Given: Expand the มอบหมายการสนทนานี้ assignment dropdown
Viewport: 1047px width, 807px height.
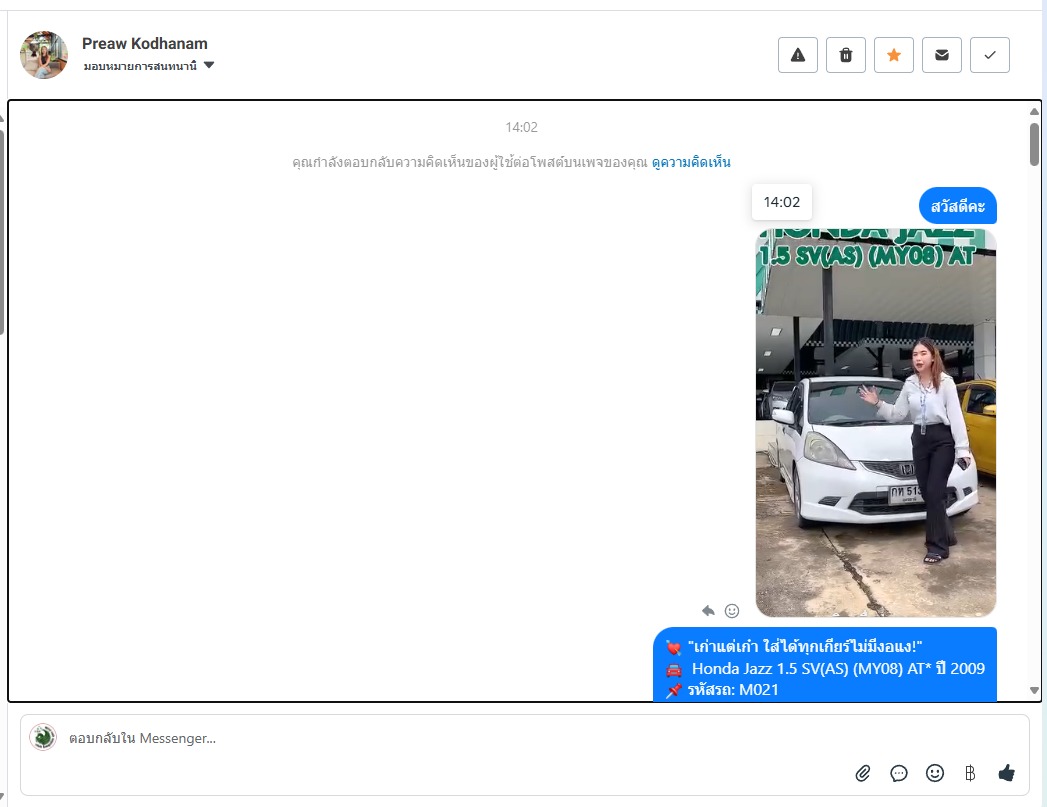Looking at the screenshot, I should tap(148, 65).
